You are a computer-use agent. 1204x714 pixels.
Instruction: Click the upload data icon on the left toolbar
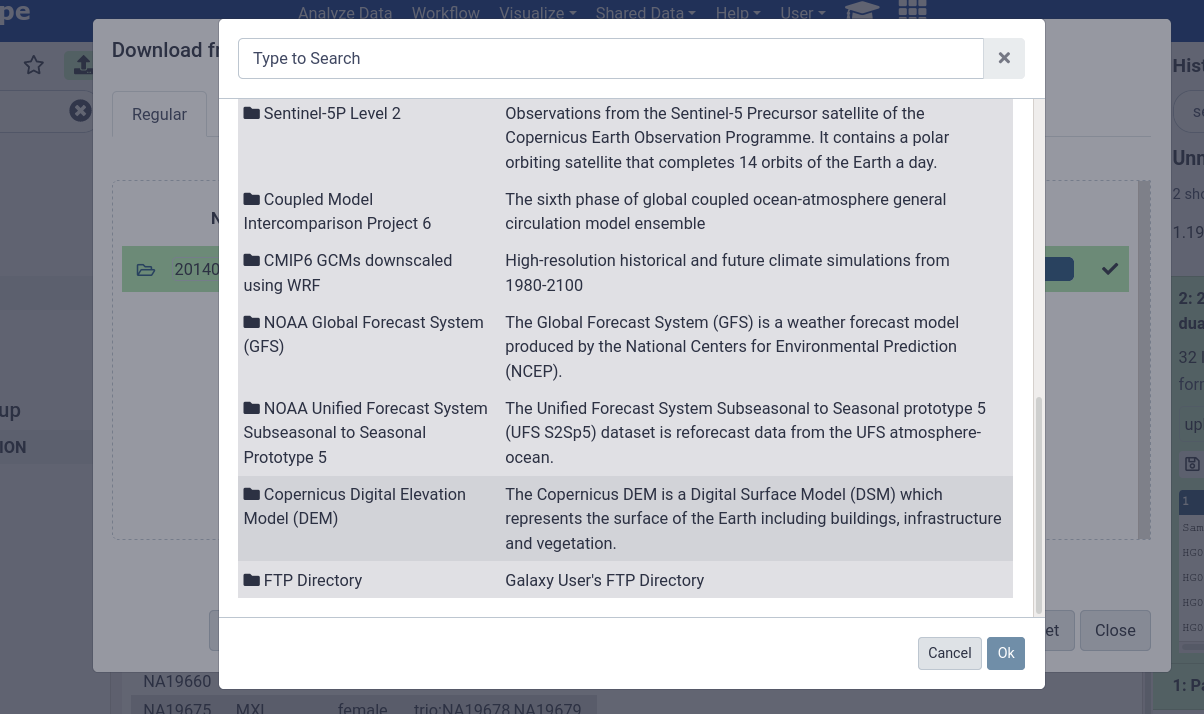pyautogui.click(x=82, y=64)
